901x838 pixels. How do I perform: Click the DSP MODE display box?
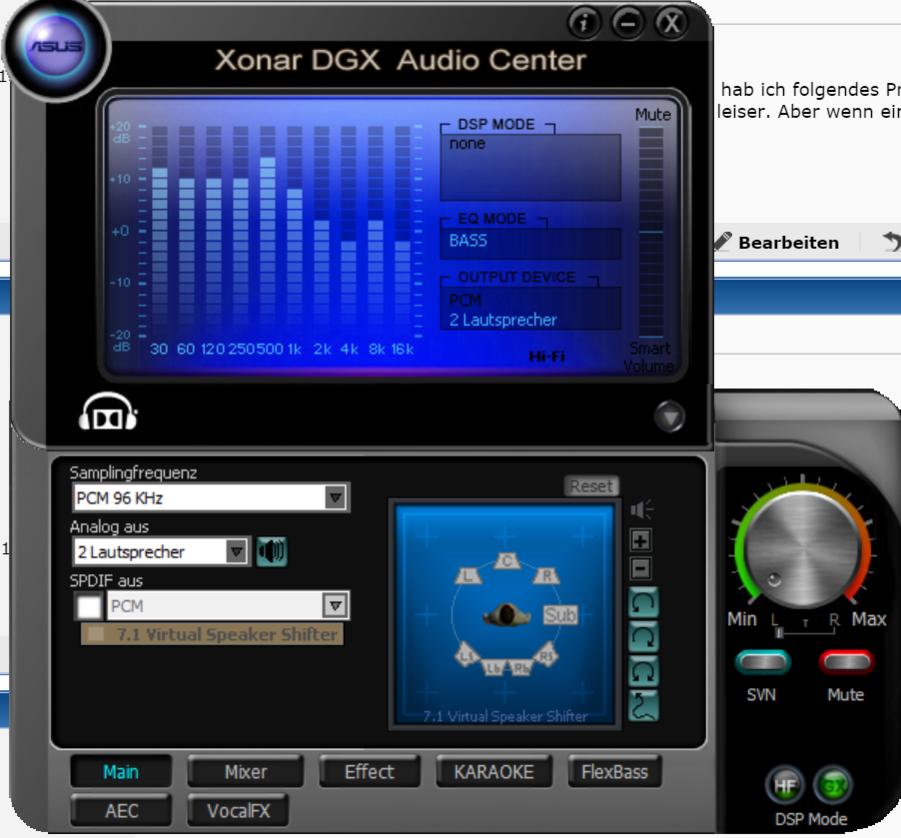click(x=530, y=167)
